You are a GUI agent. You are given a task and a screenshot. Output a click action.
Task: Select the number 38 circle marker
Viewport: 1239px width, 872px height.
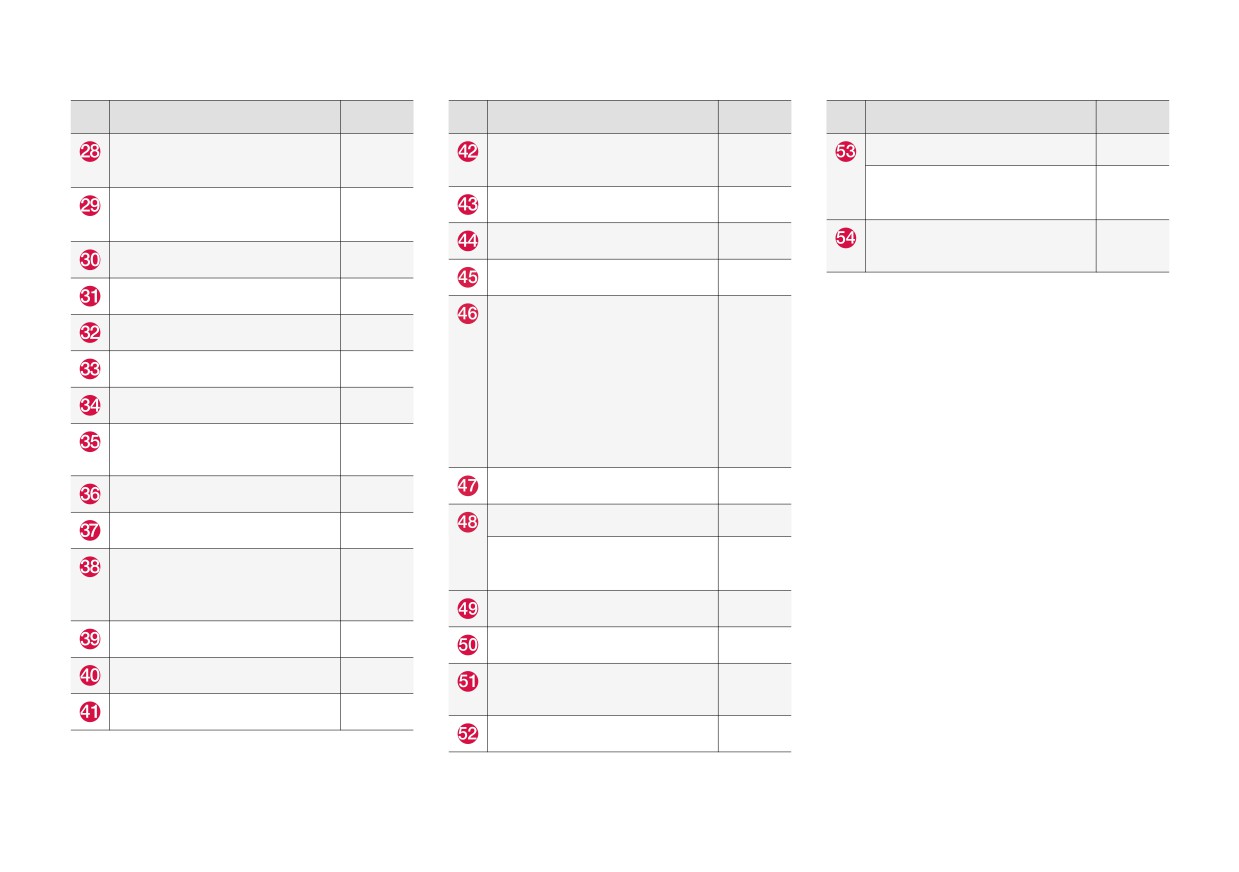tap(90, 567)
